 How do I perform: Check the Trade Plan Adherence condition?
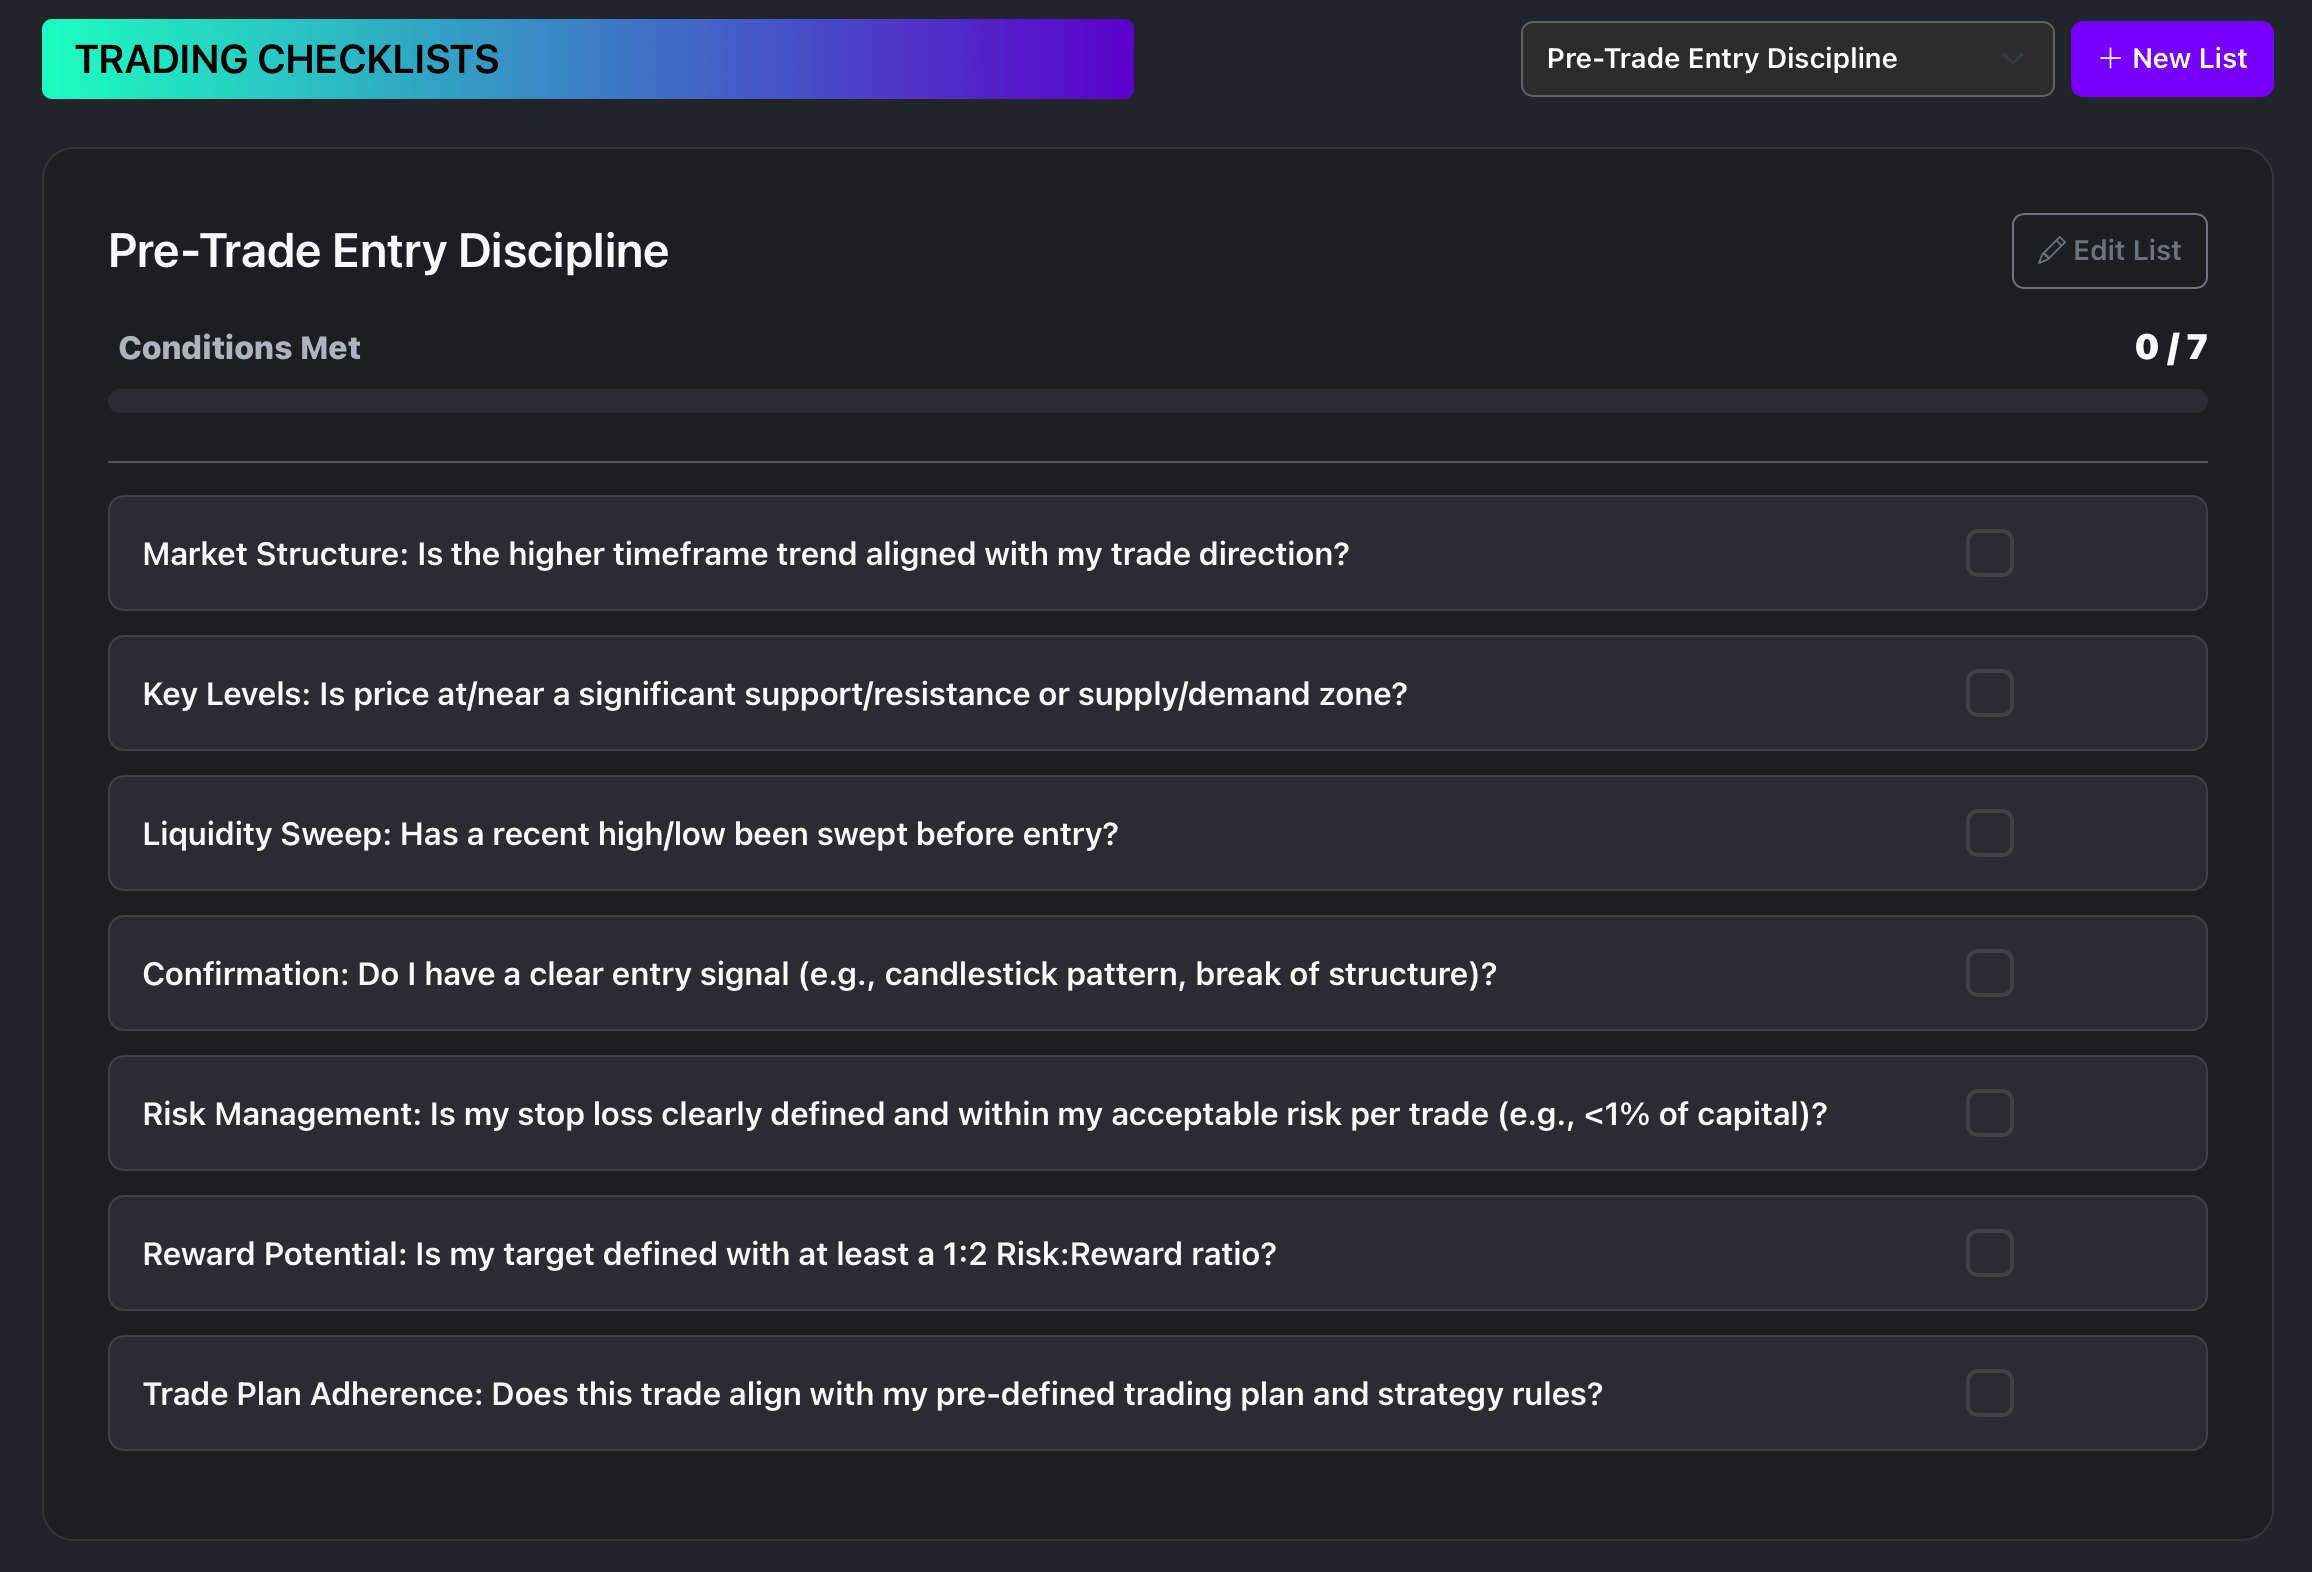1989,1393
